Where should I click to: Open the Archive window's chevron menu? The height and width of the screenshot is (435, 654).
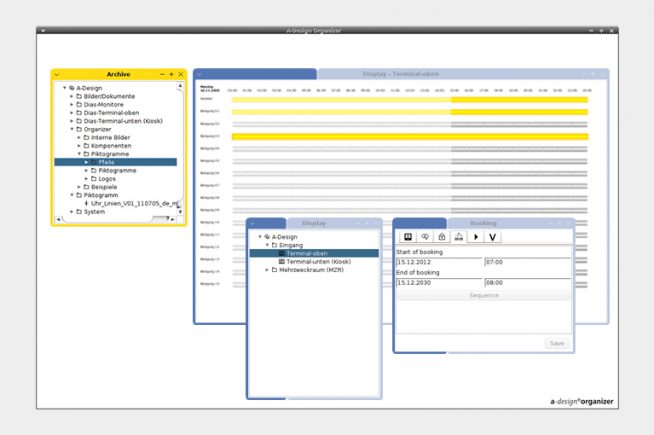click(57, 75)
